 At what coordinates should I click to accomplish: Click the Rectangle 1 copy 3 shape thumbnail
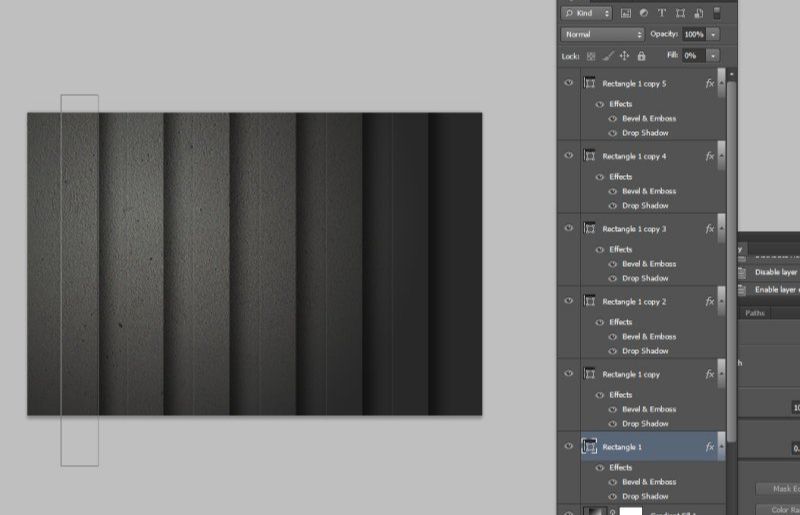[590, 229]
